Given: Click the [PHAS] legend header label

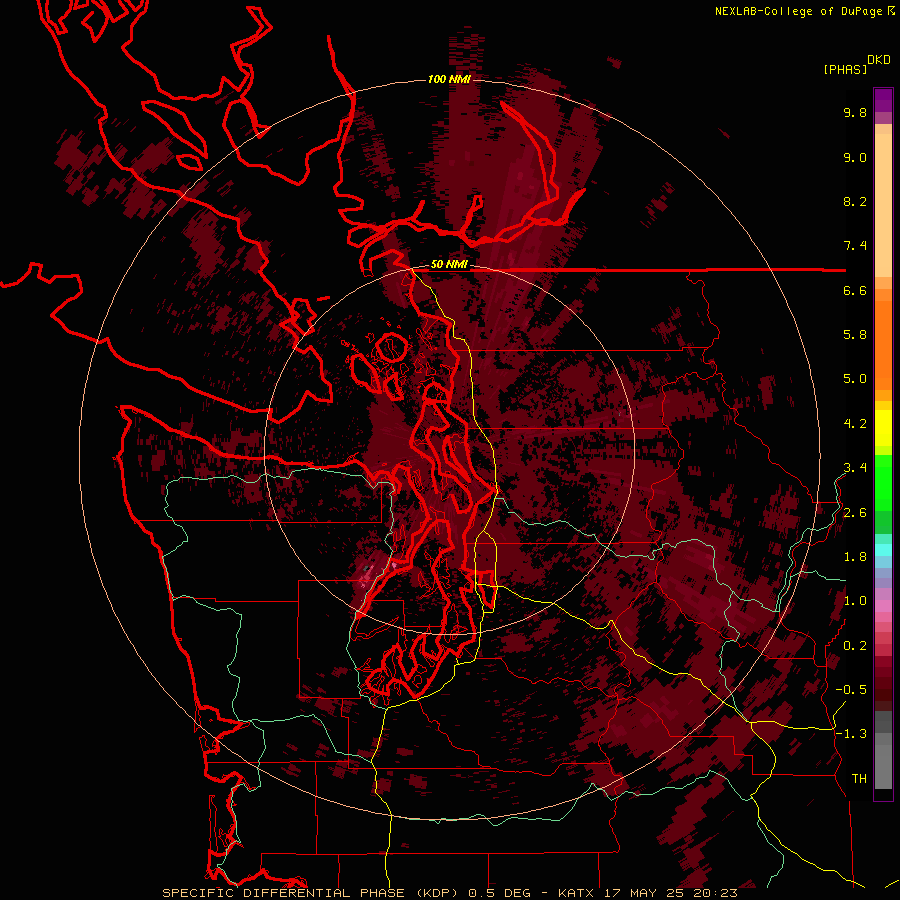Looking at the screenshot, I should 845,69.
